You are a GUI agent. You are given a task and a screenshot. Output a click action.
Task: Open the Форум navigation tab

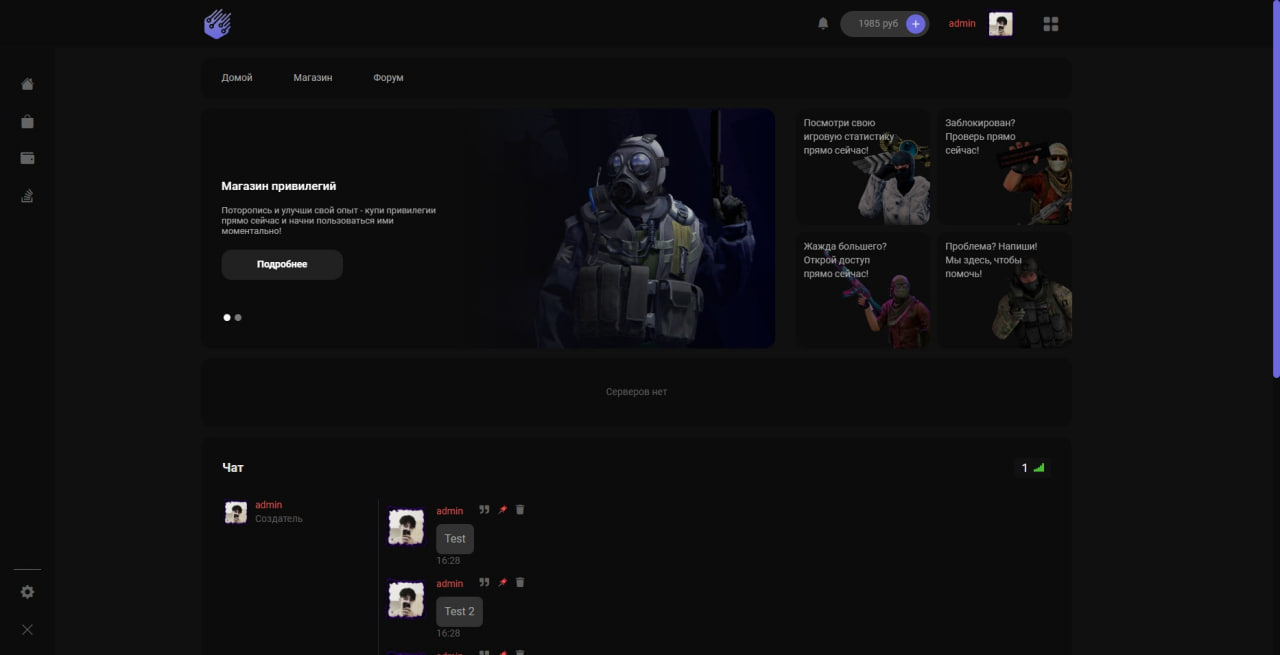coord(388,78)
